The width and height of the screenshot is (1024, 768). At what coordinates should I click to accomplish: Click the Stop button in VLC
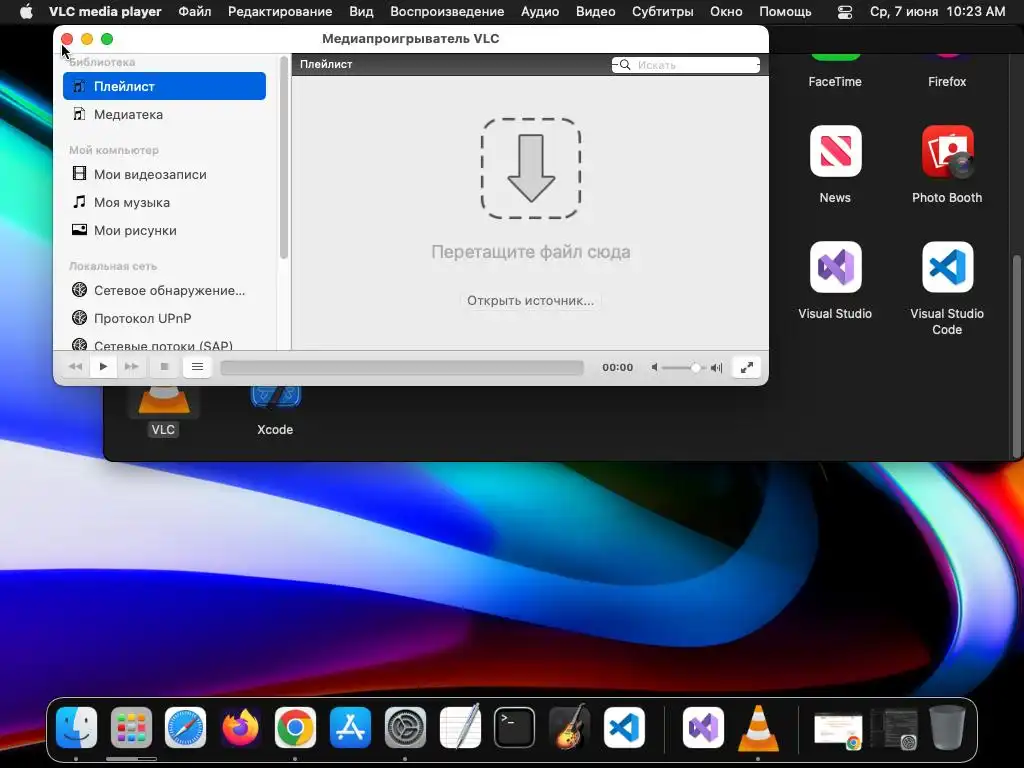coord(165,367)
